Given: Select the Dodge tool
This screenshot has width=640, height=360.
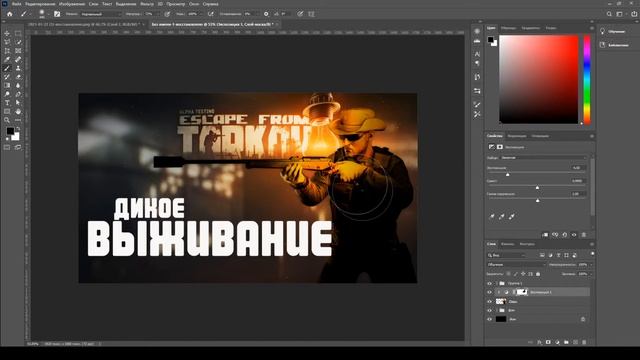Looking at the screenshot, I should pos(7,94).
